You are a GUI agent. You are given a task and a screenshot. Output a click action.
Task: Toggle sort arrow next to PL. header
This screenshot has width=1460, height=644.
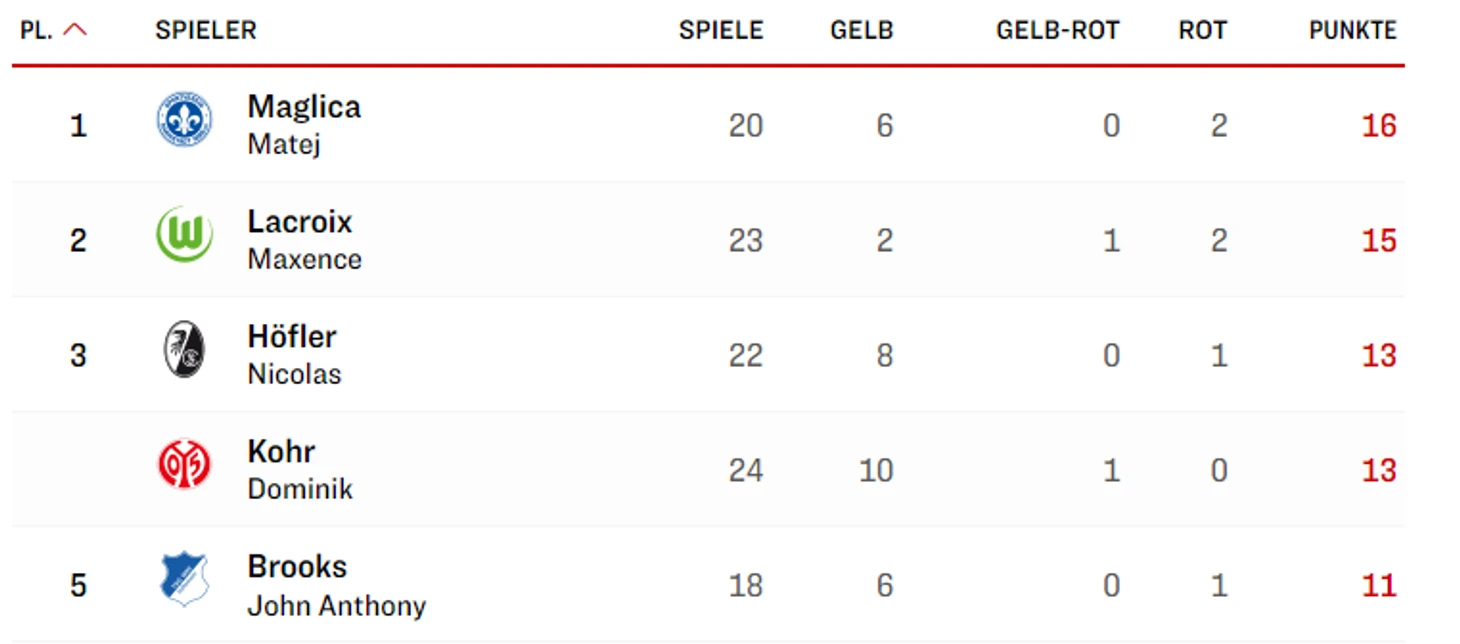(x=75, y=30)
